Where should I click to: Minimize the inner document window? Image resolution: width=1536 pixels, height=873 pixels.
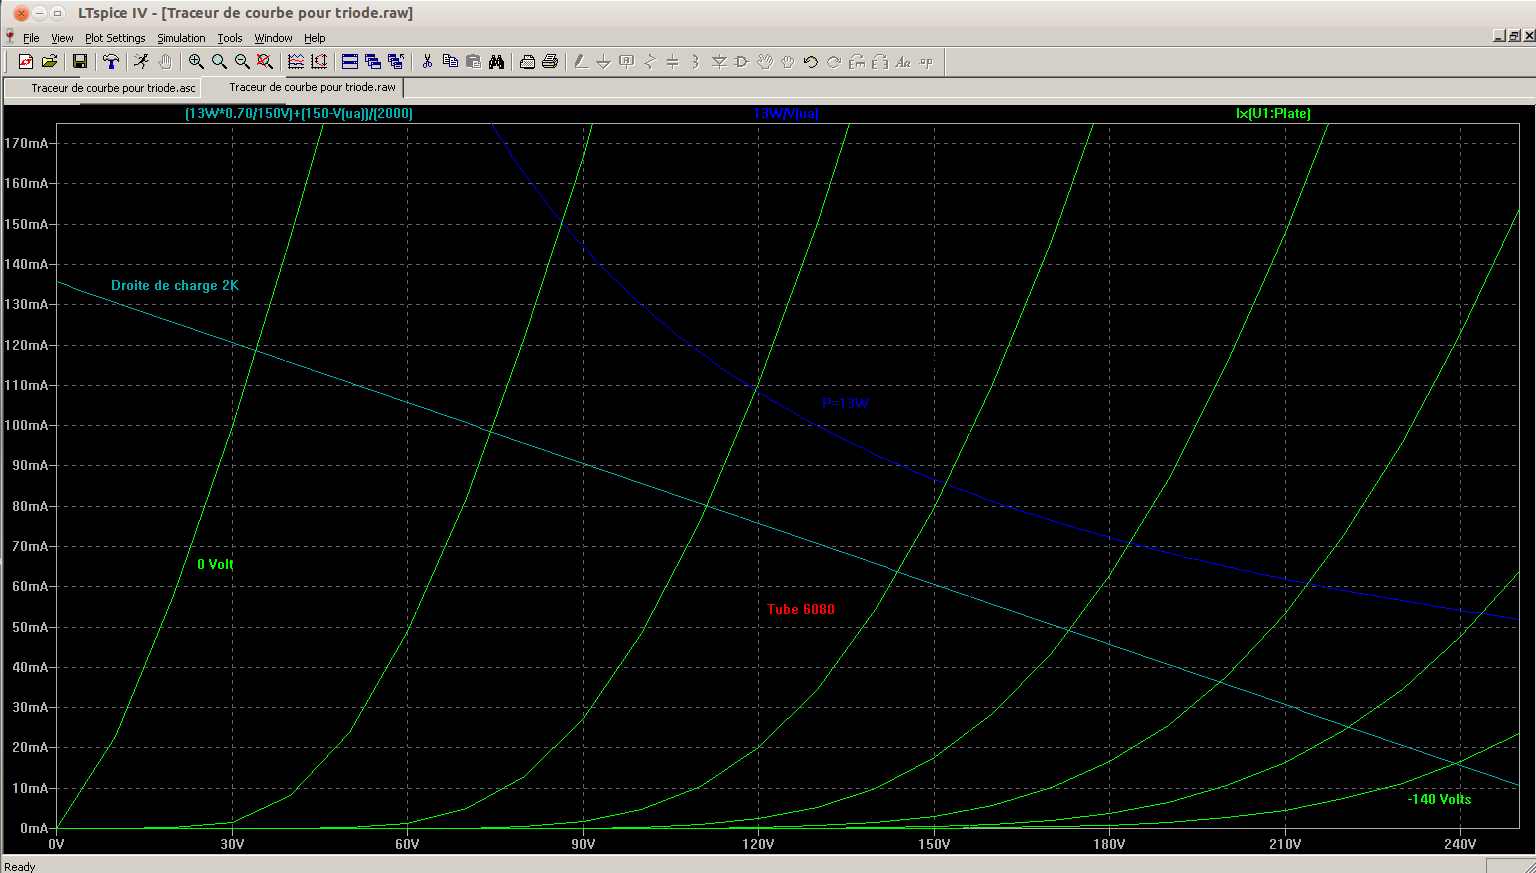1499,36
